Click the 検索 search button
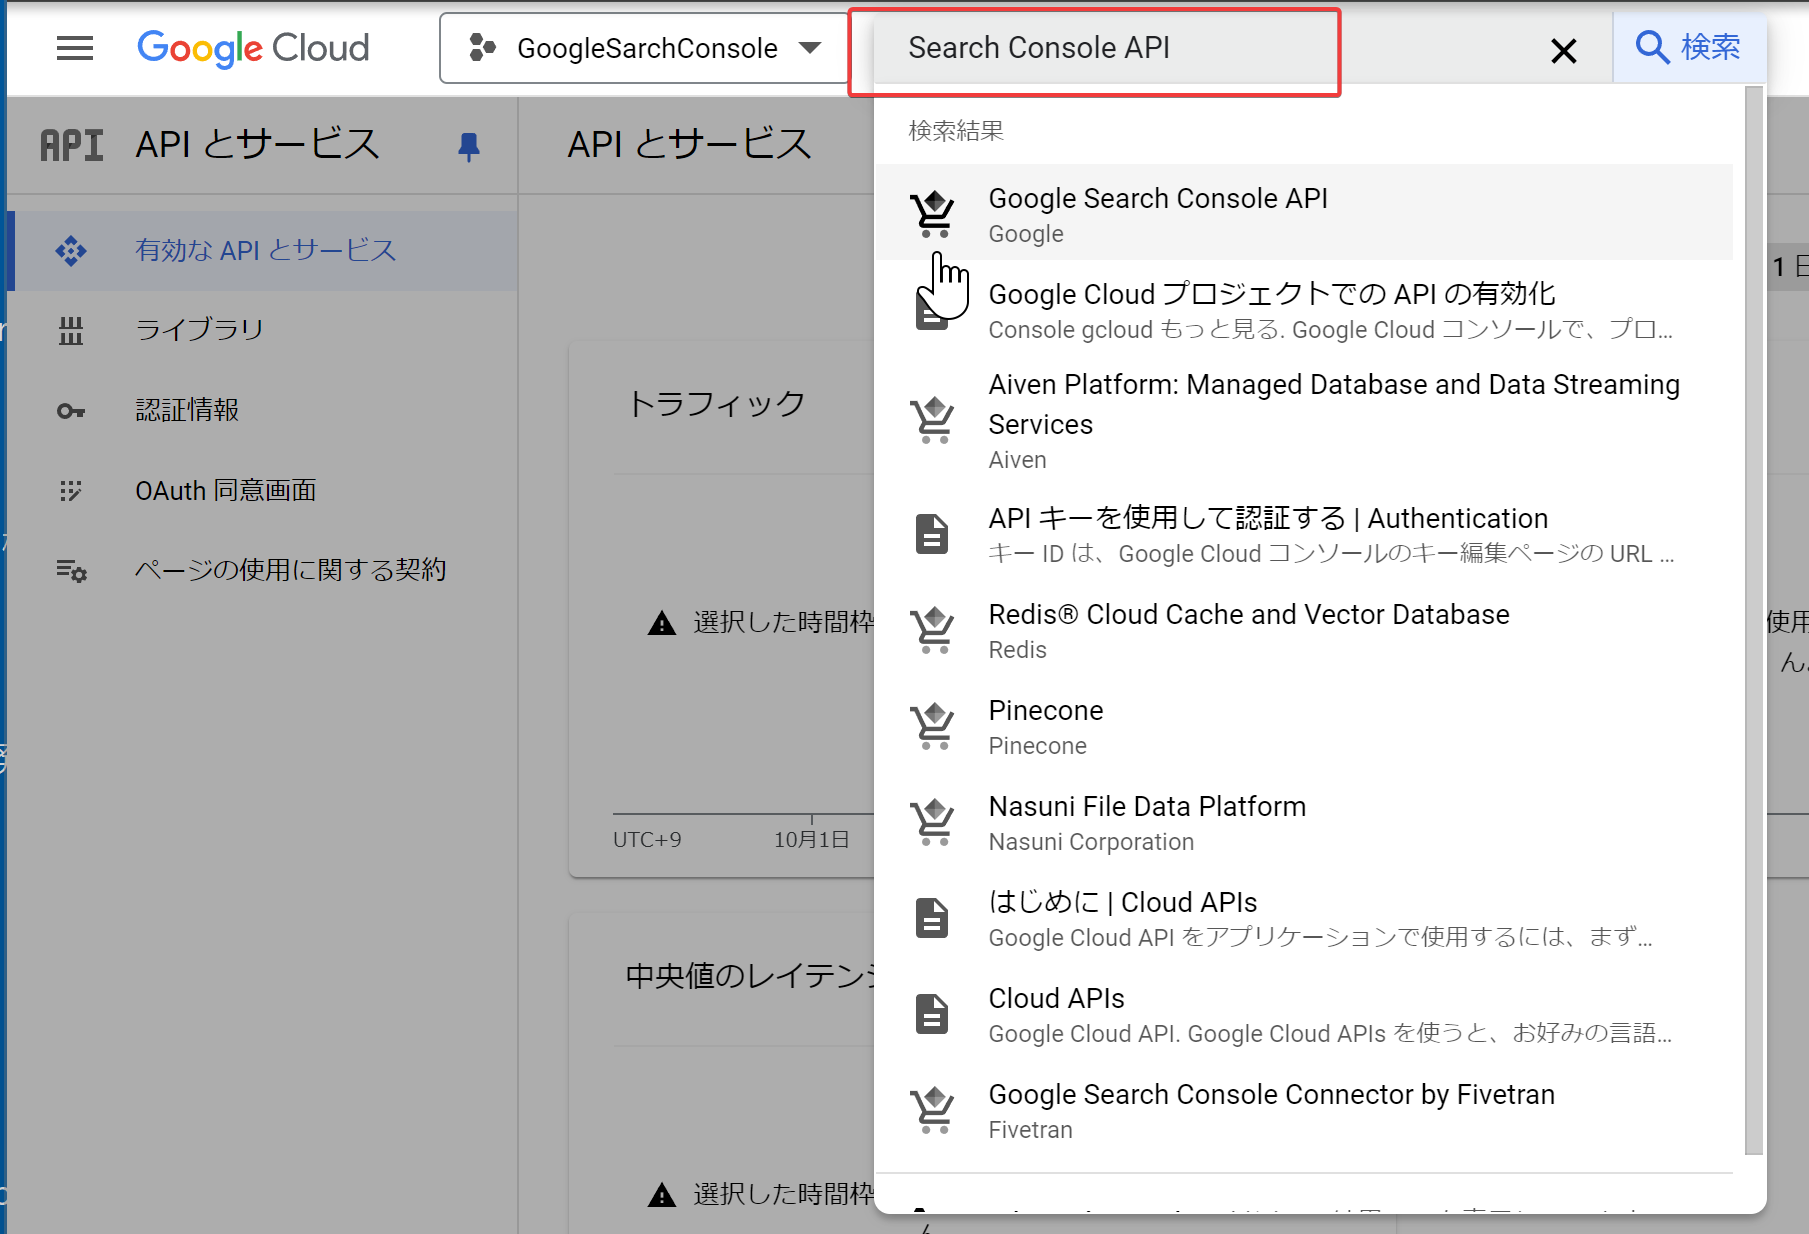Image resolution: width=1809 pixels, height=1234 pixels. click(1688, 47)
